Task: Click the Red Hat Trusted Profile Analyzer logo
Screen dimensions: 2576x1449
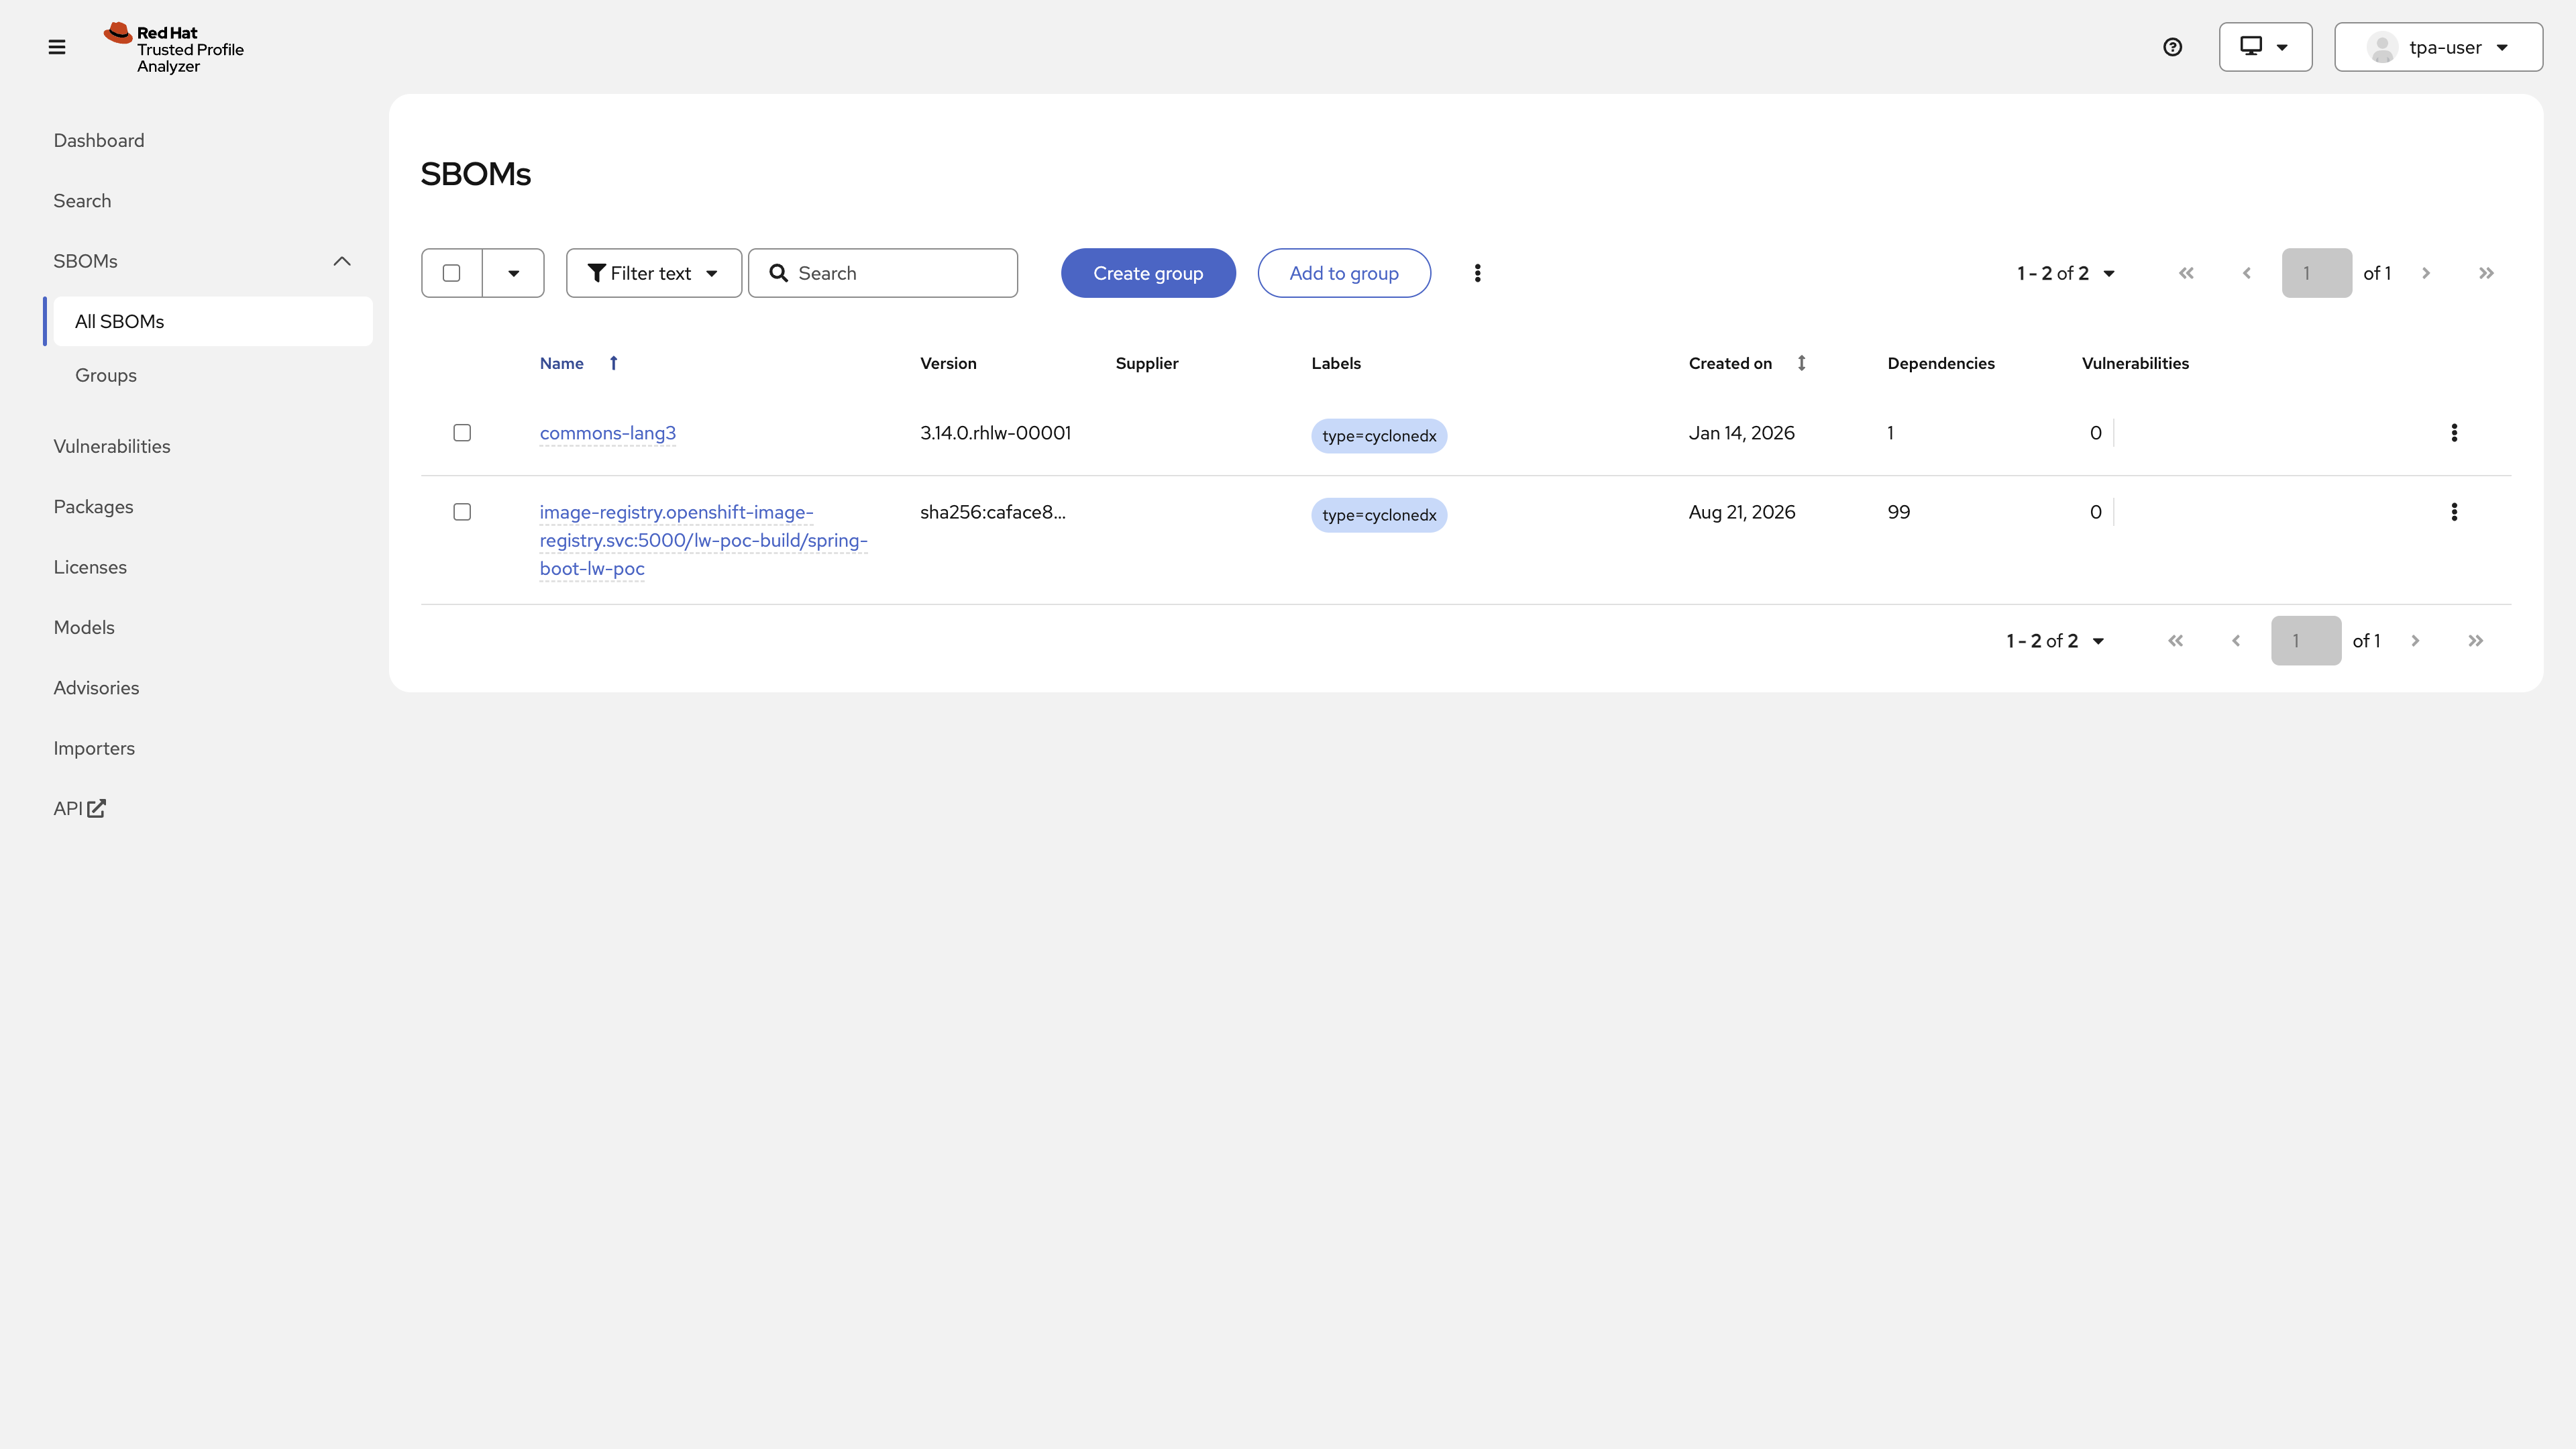Action: pyautogui.click(x=174, y=48)
